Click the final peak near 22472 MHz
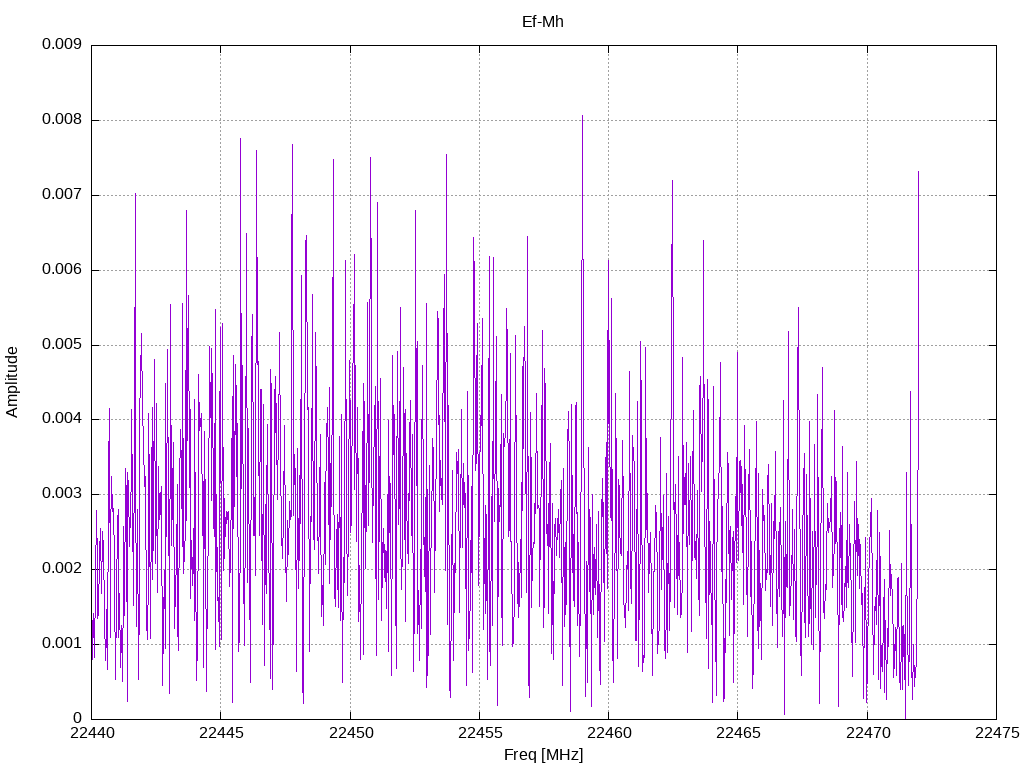 tap(918, 174)
